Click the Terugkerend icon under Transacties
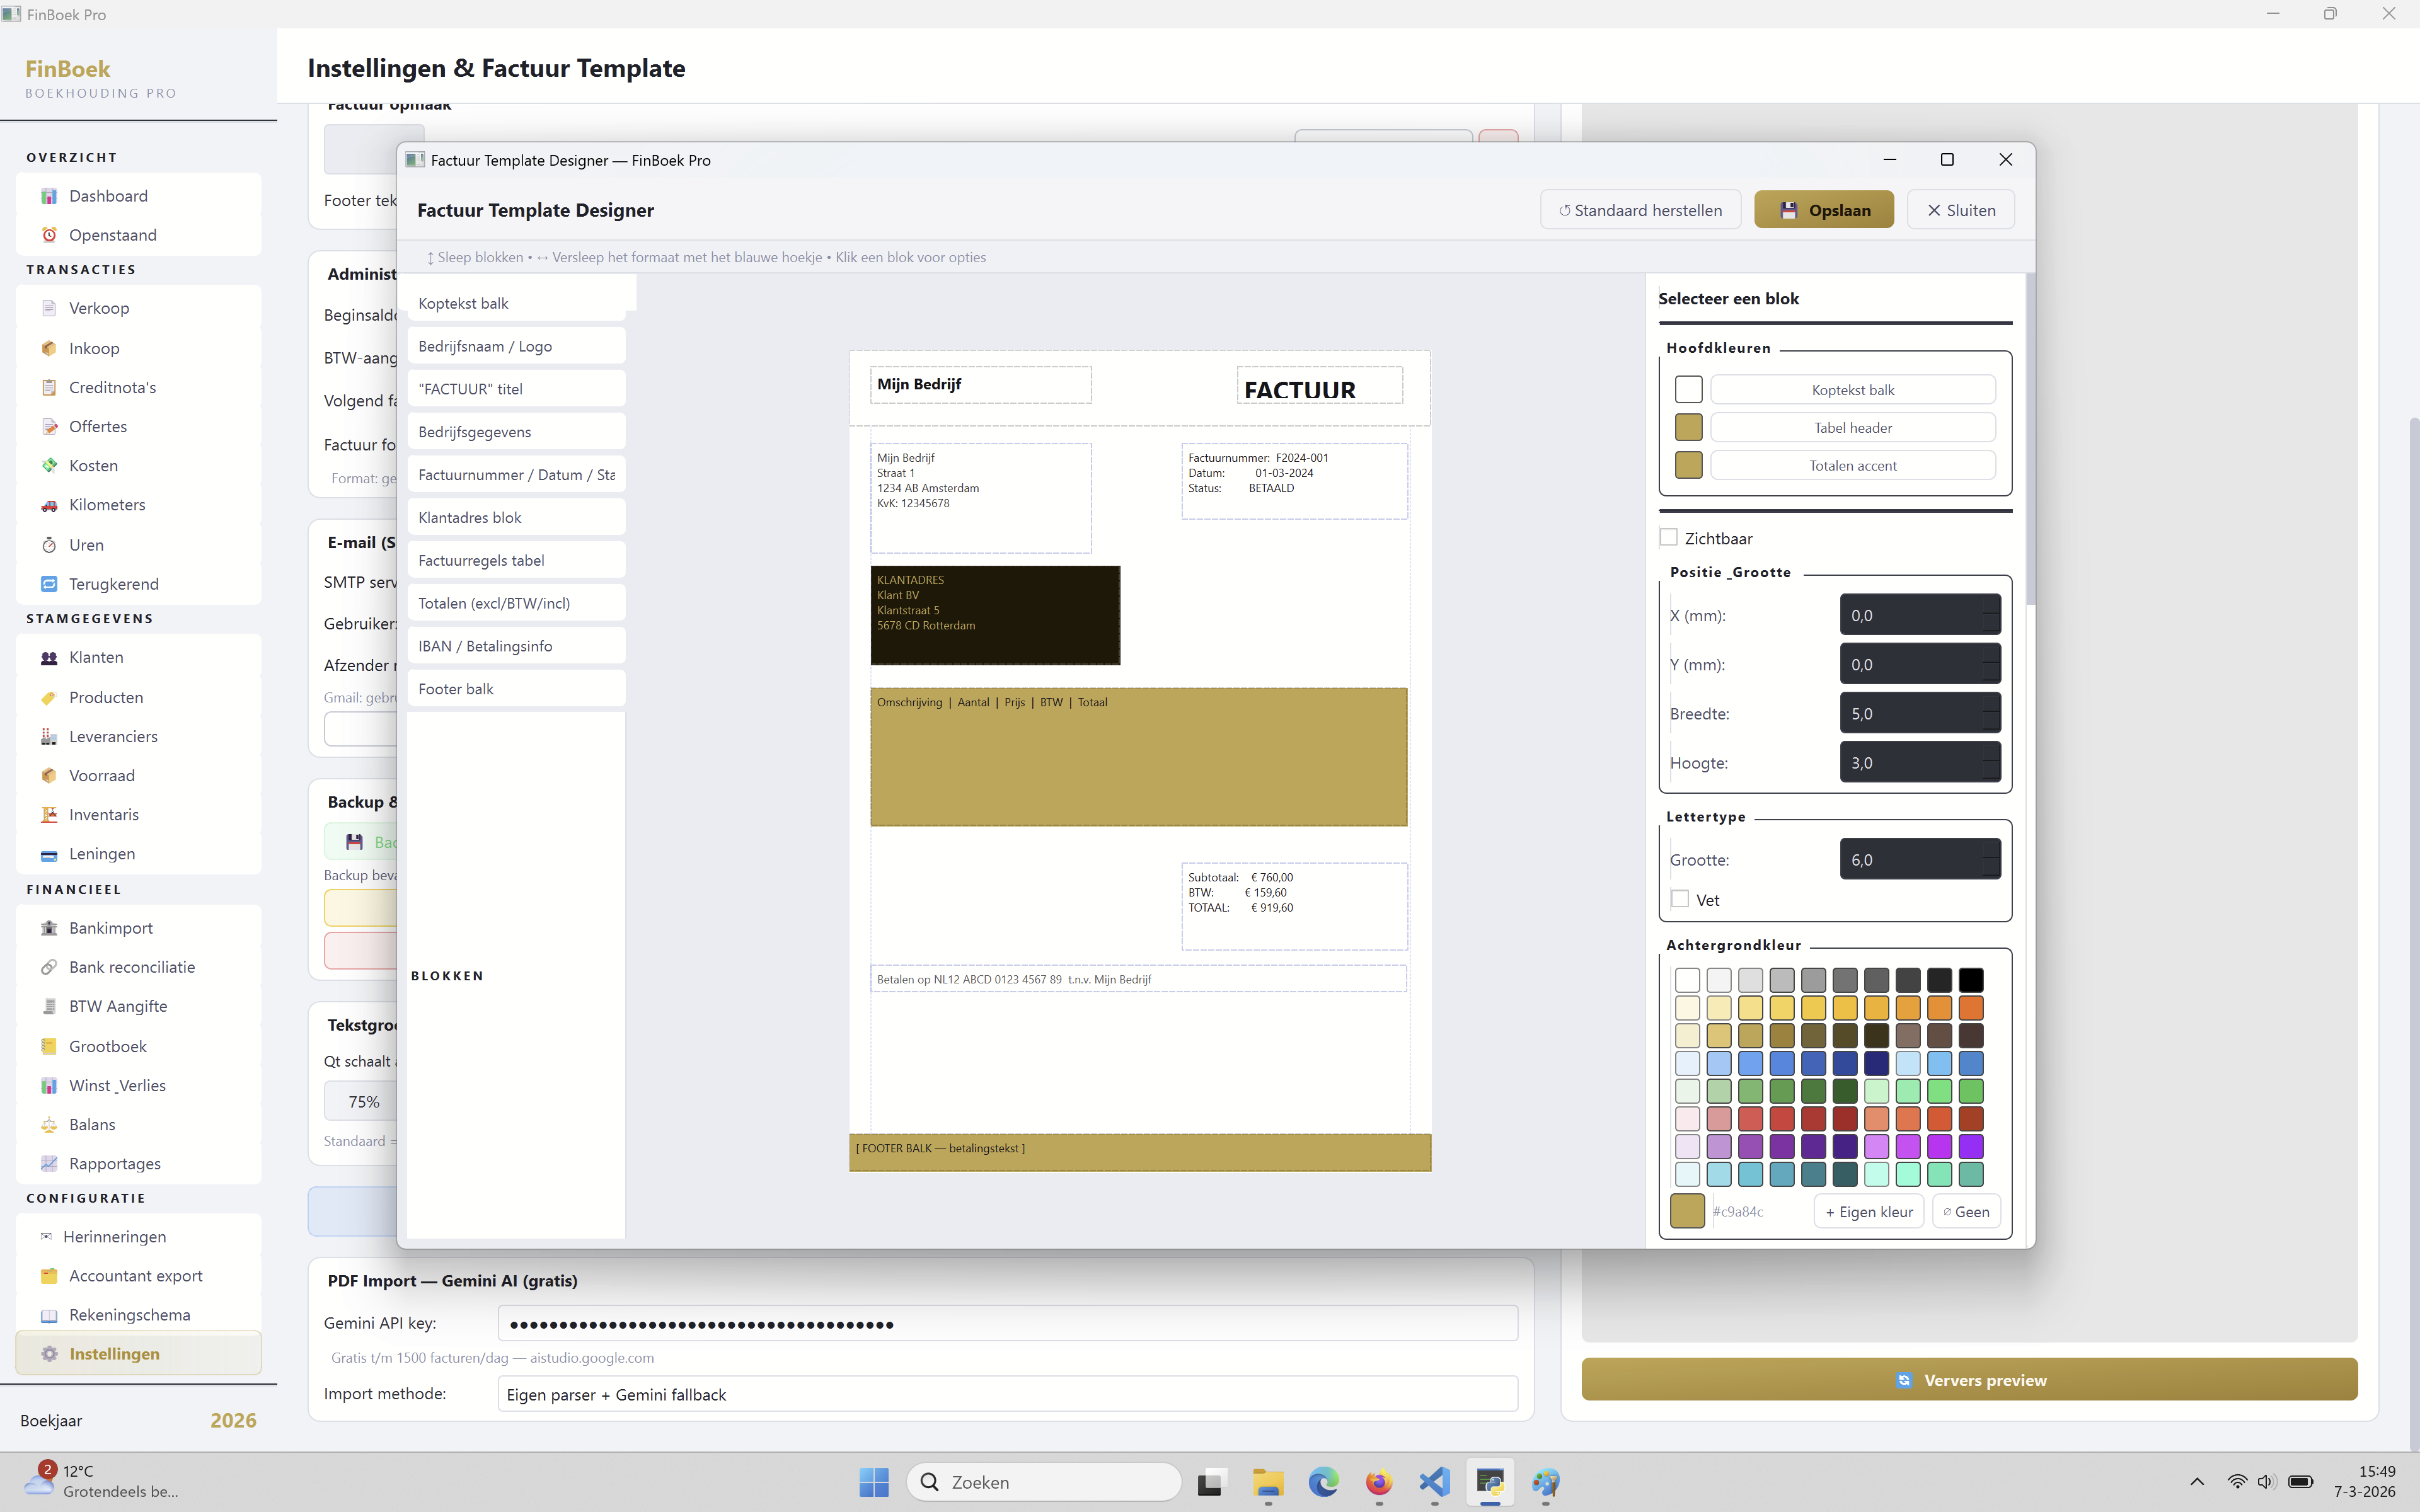Image resolution: width=2420 pixels, height=1512 pixels. (x=49, y=583)
